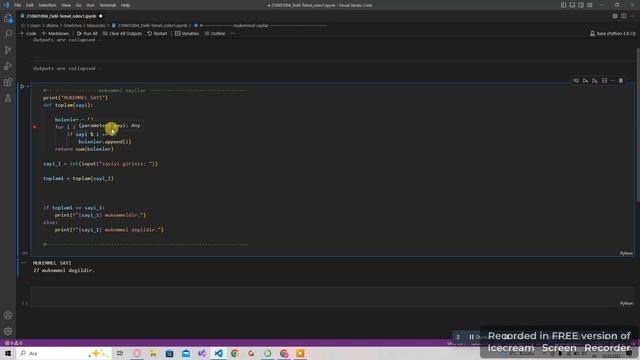Click the Windows taskbar search box
The height and width of the screenshot is (360, 640).
pyautogui.click(x=63, y=353)
